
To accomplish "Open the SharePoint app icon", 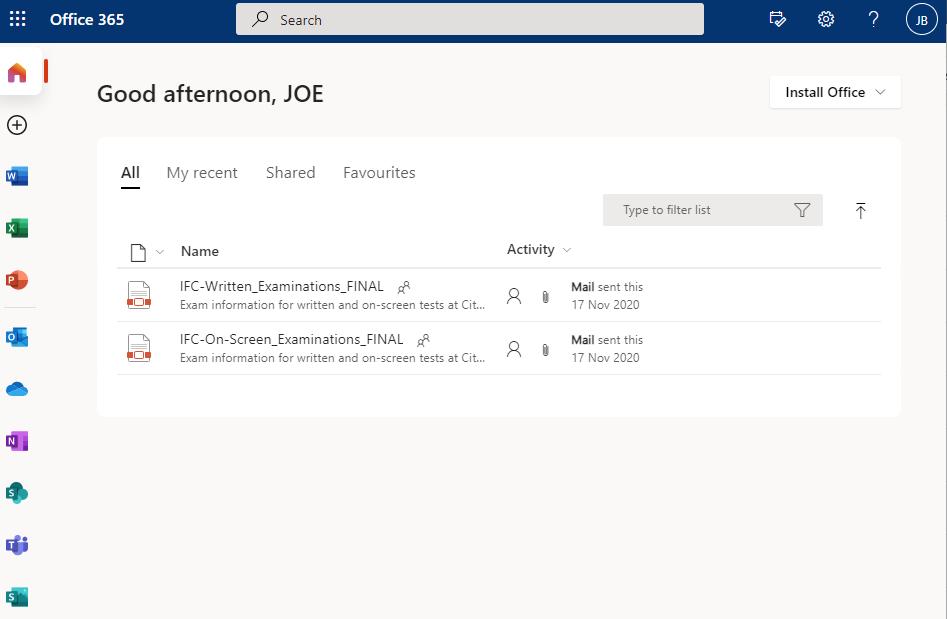I will (17, 493).
